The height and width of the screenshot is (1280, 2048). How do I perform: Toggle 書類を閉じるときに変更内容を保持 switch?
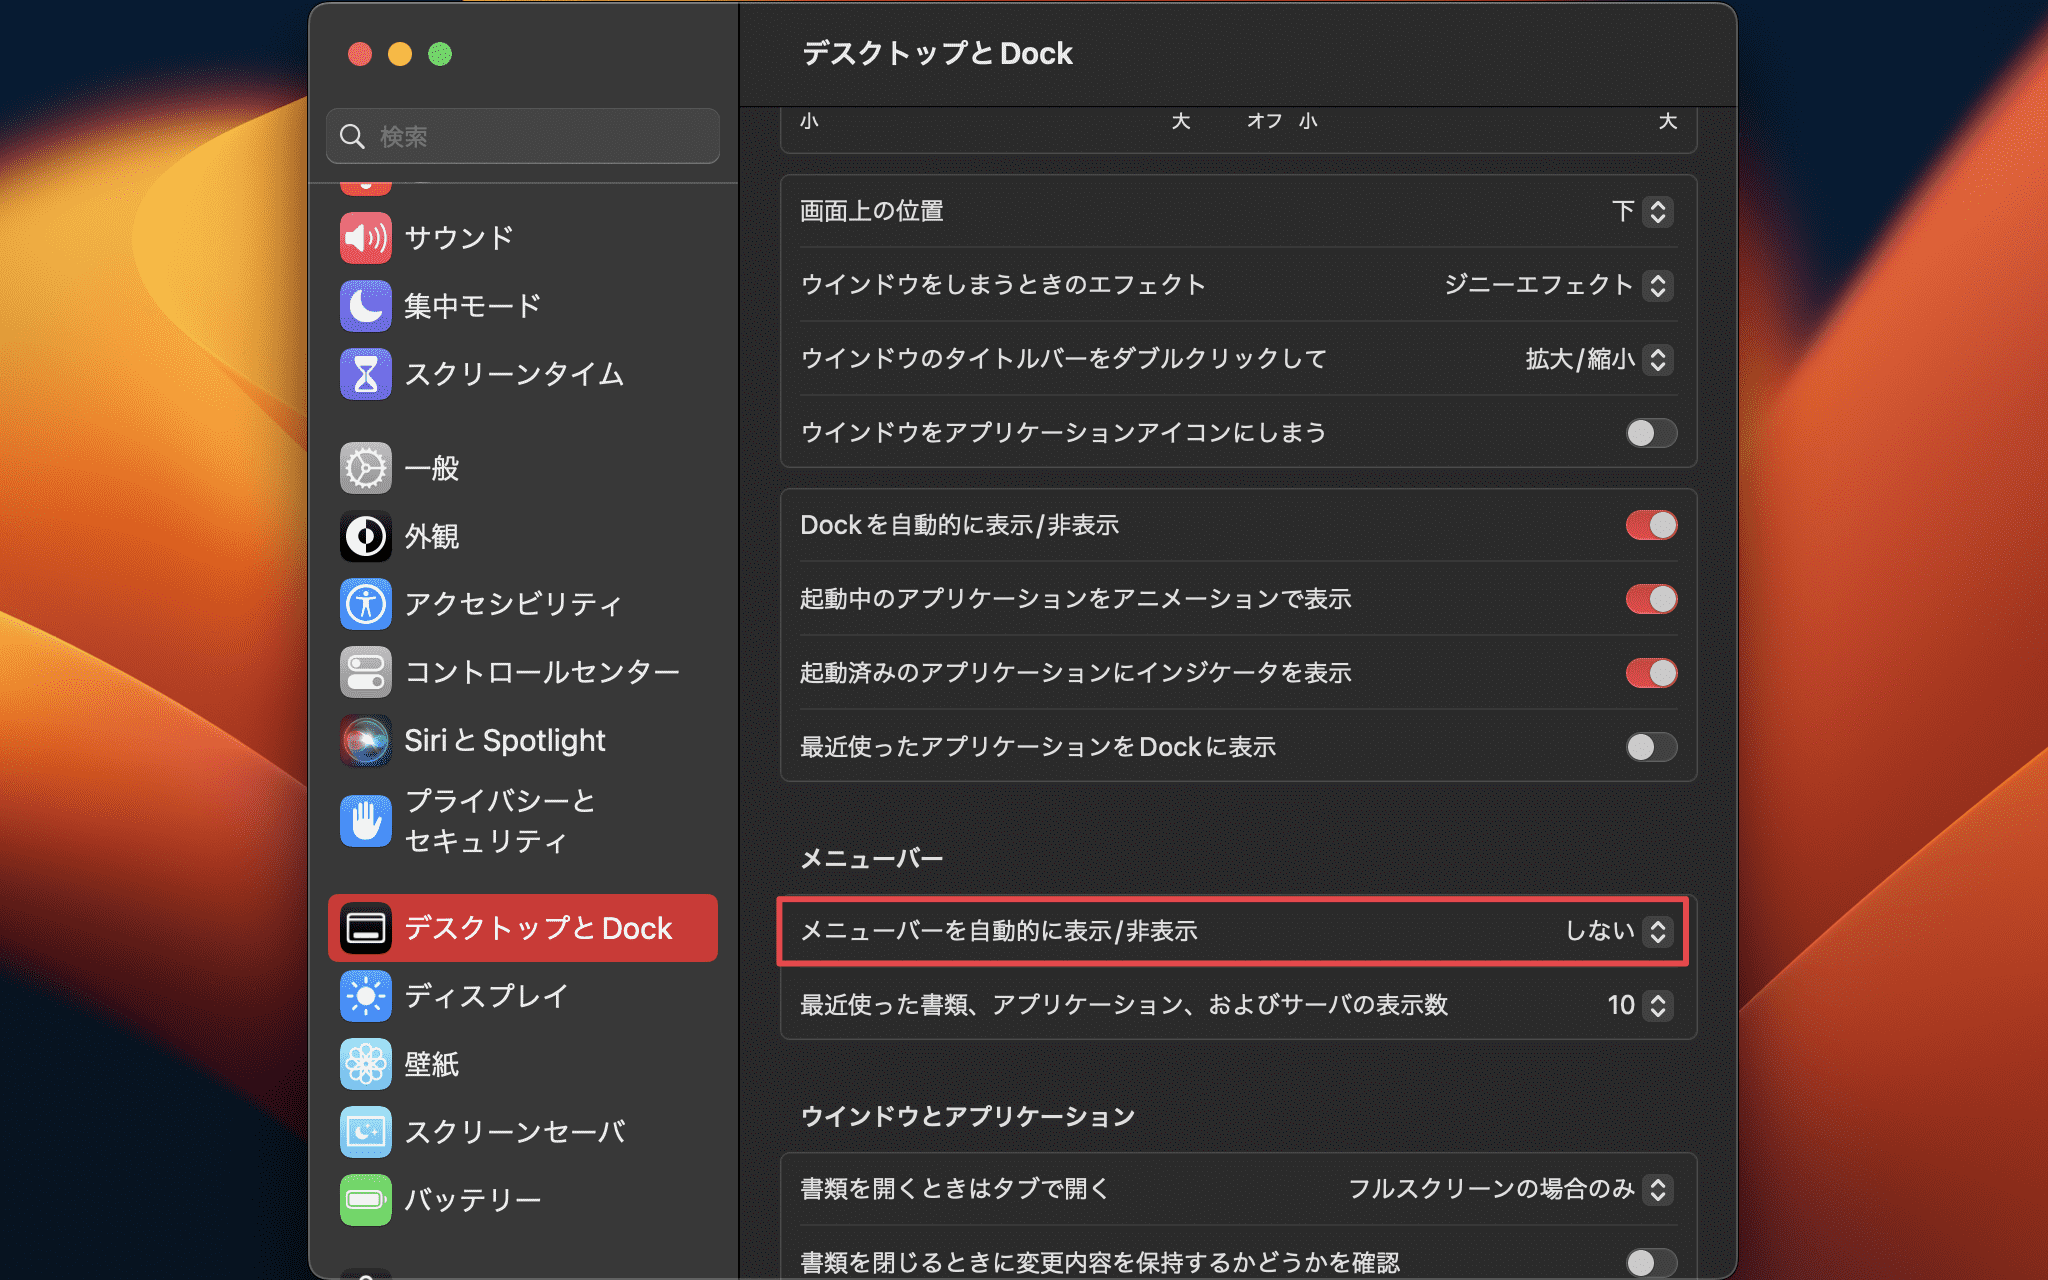coord(1651,1263)
